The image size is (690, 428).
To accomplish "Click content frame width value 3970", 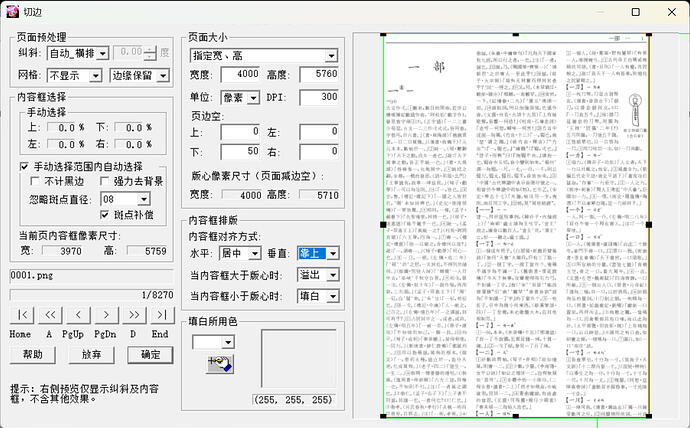I will click(62, 251).
